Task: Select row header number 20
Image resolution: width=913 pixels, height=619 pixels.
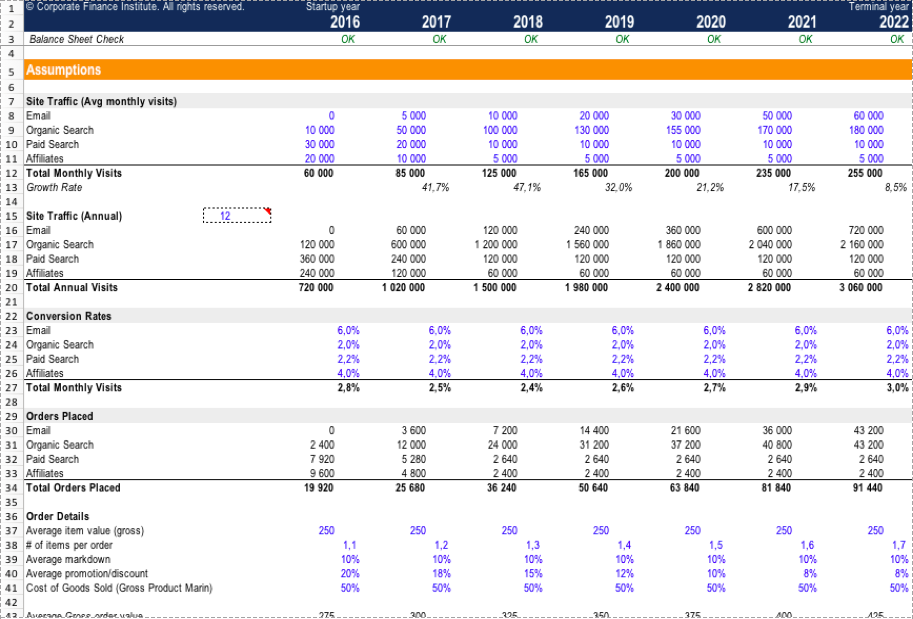Action: [x=10, y=288]
